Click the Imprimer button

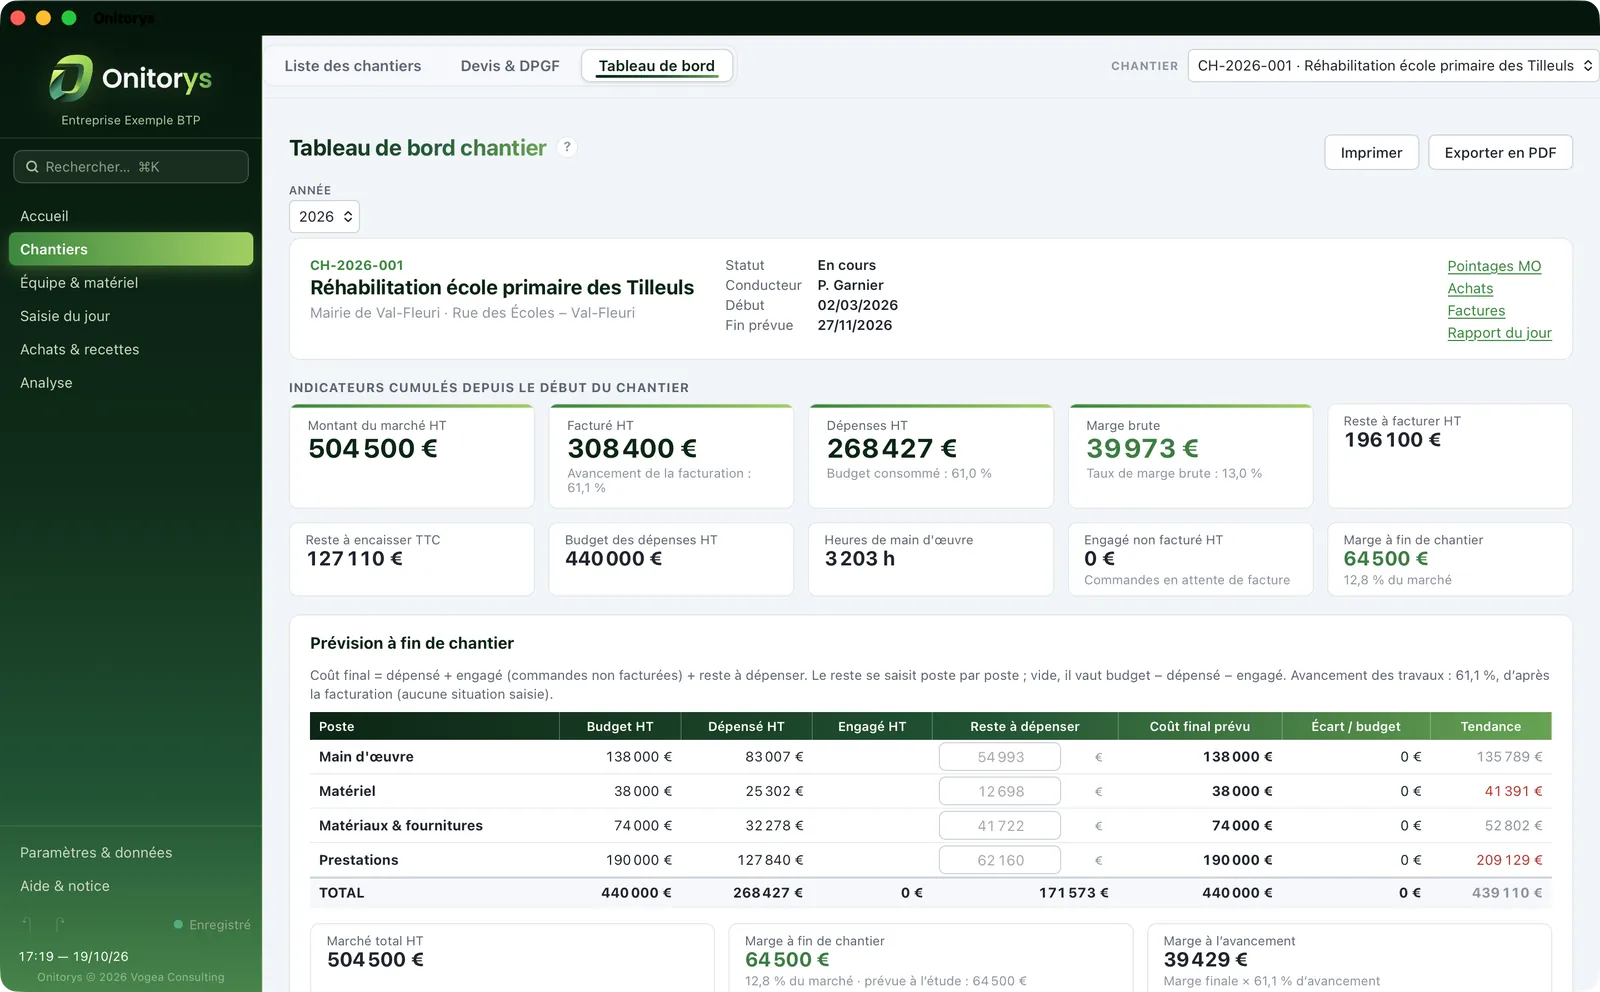[1372, 152]
